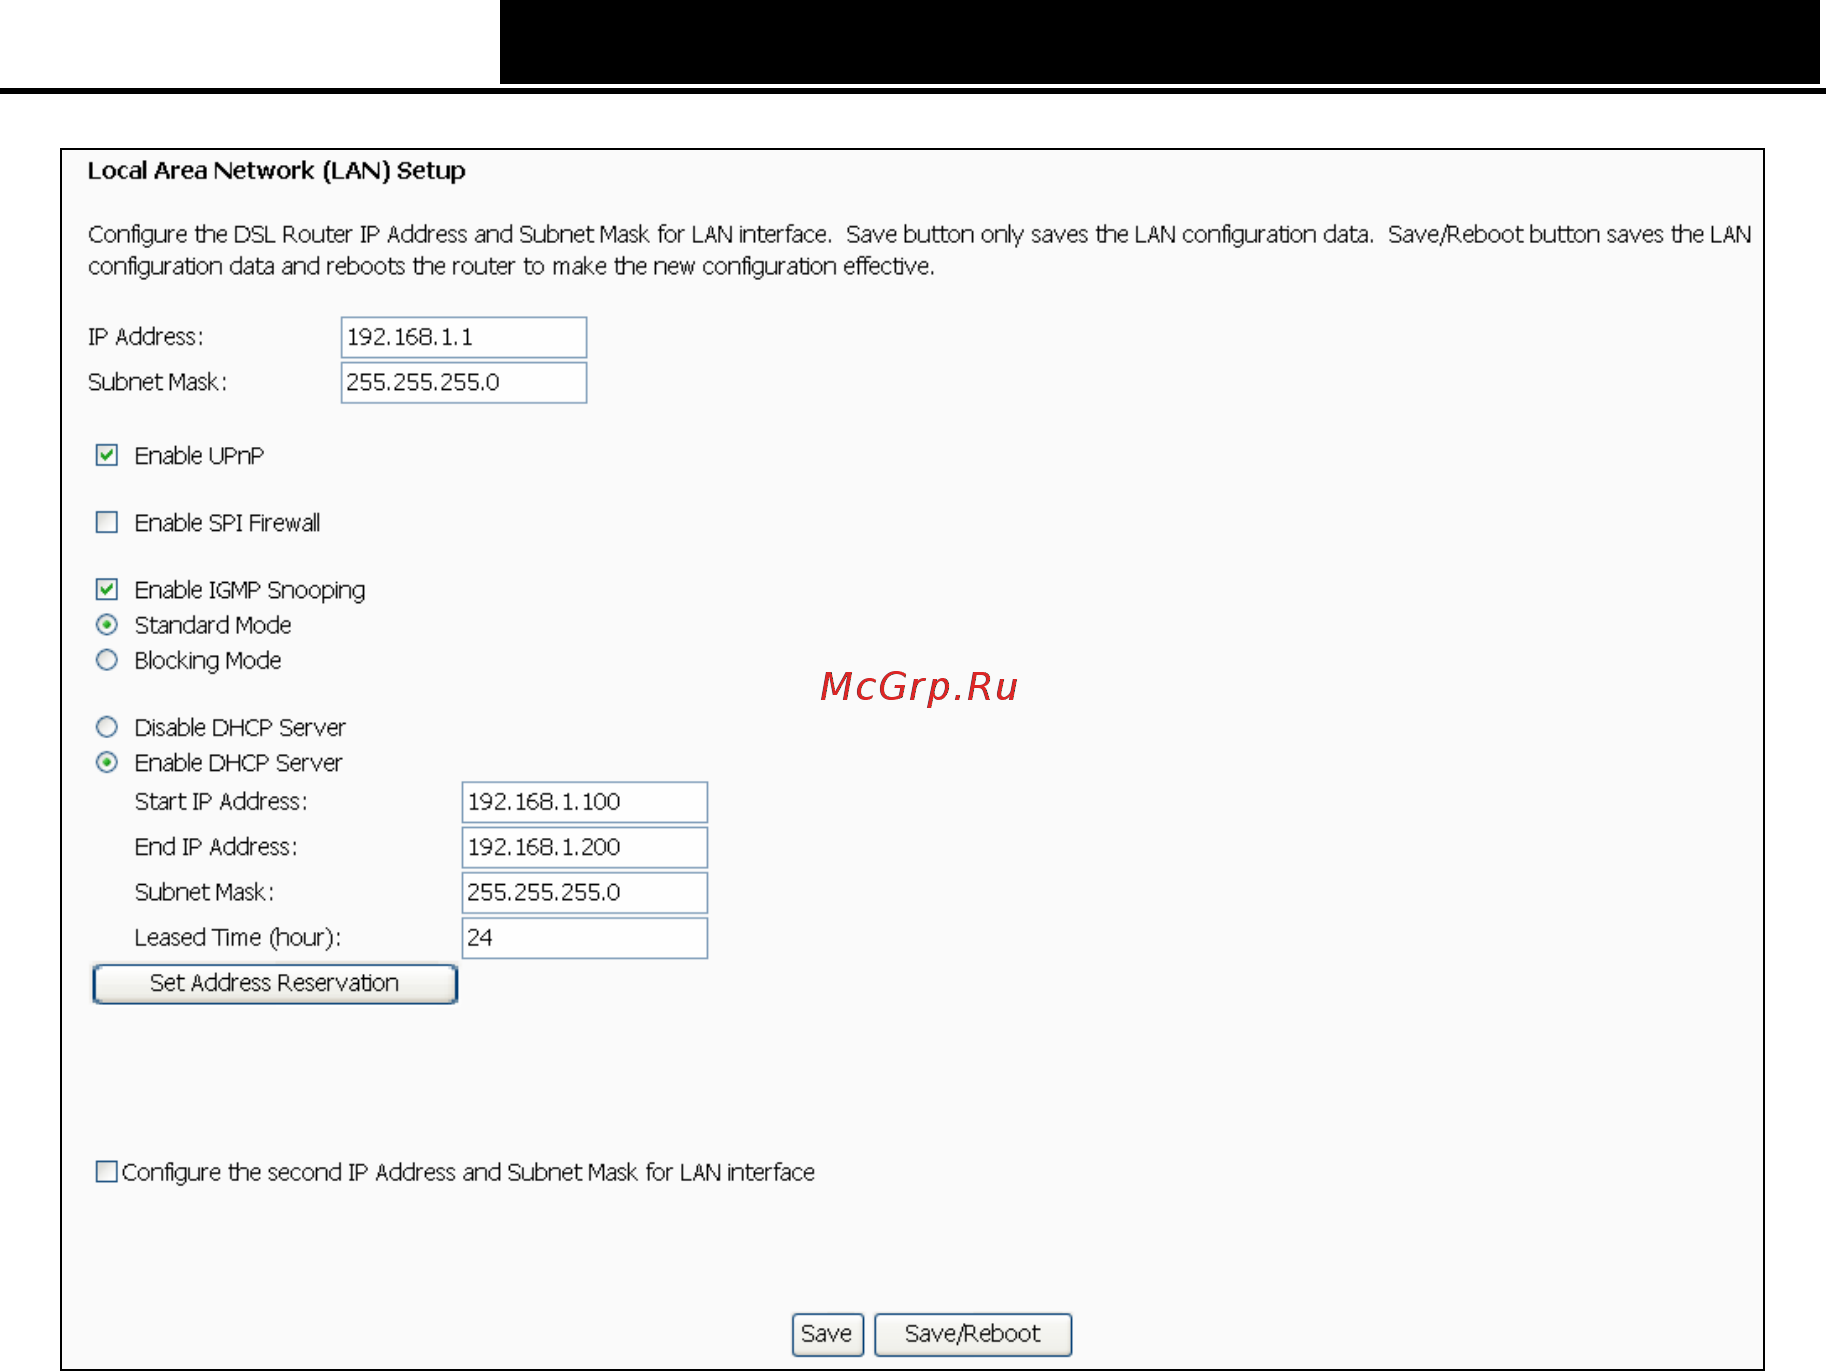Click the Set Address Reservation button
The image size is (1826, 1371).
(x=275, y=984)
